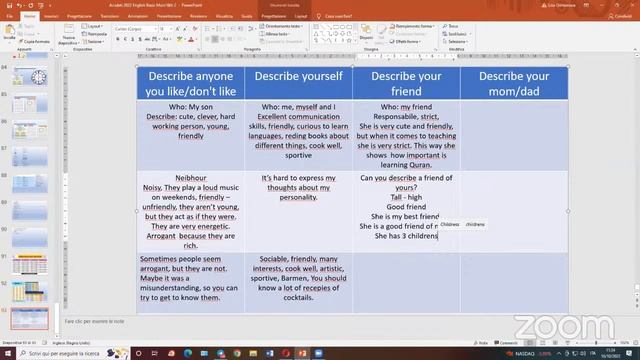
Task: Click the text highlight color marker
Action: tap(180, 39)
